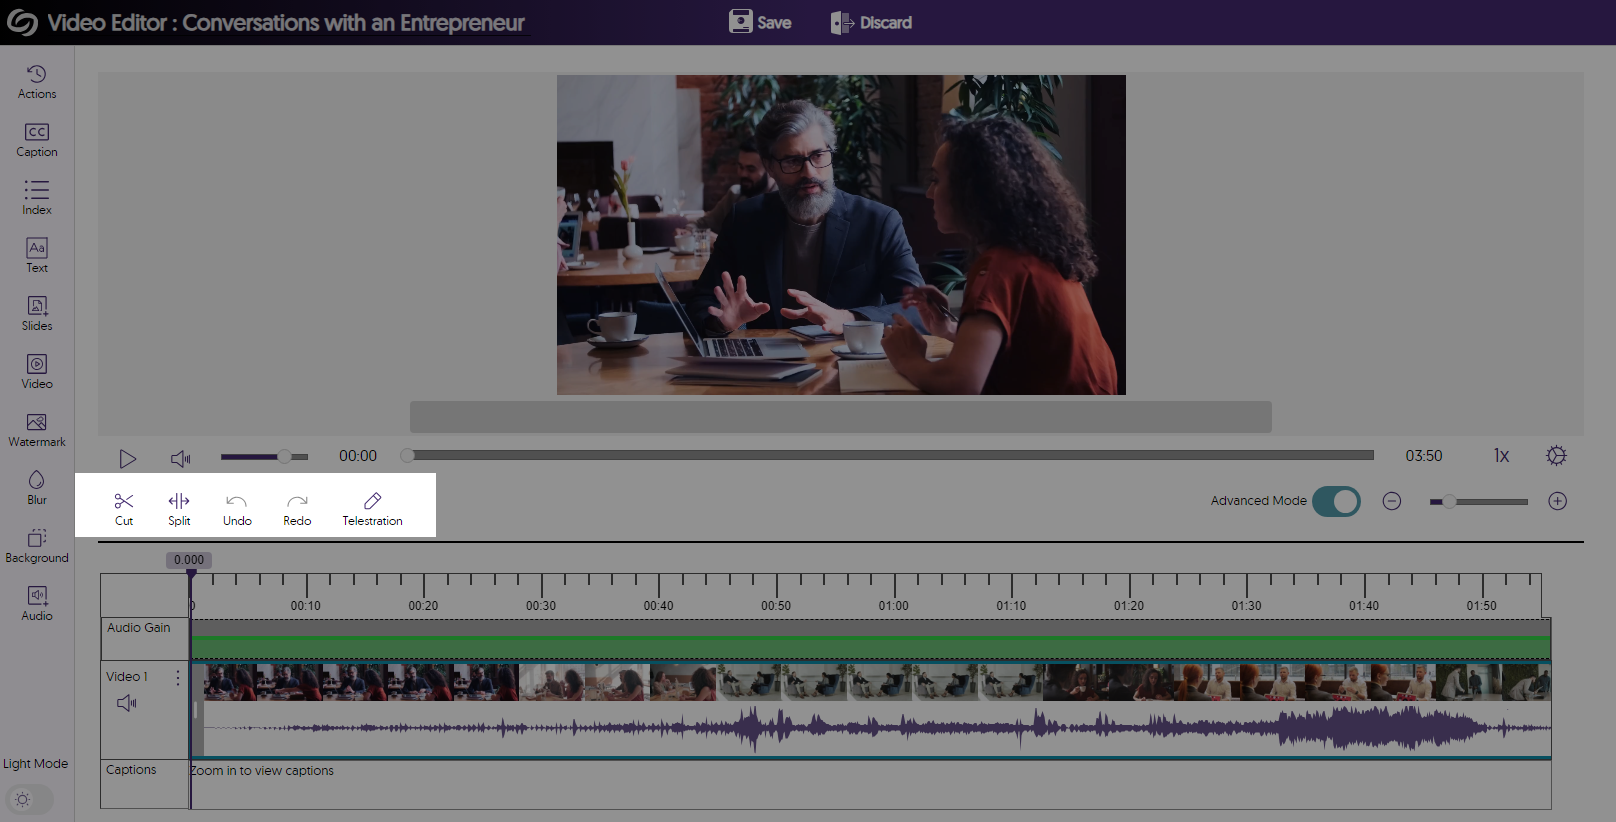
Task: Open player settings gear
Action: [1556, 456]
